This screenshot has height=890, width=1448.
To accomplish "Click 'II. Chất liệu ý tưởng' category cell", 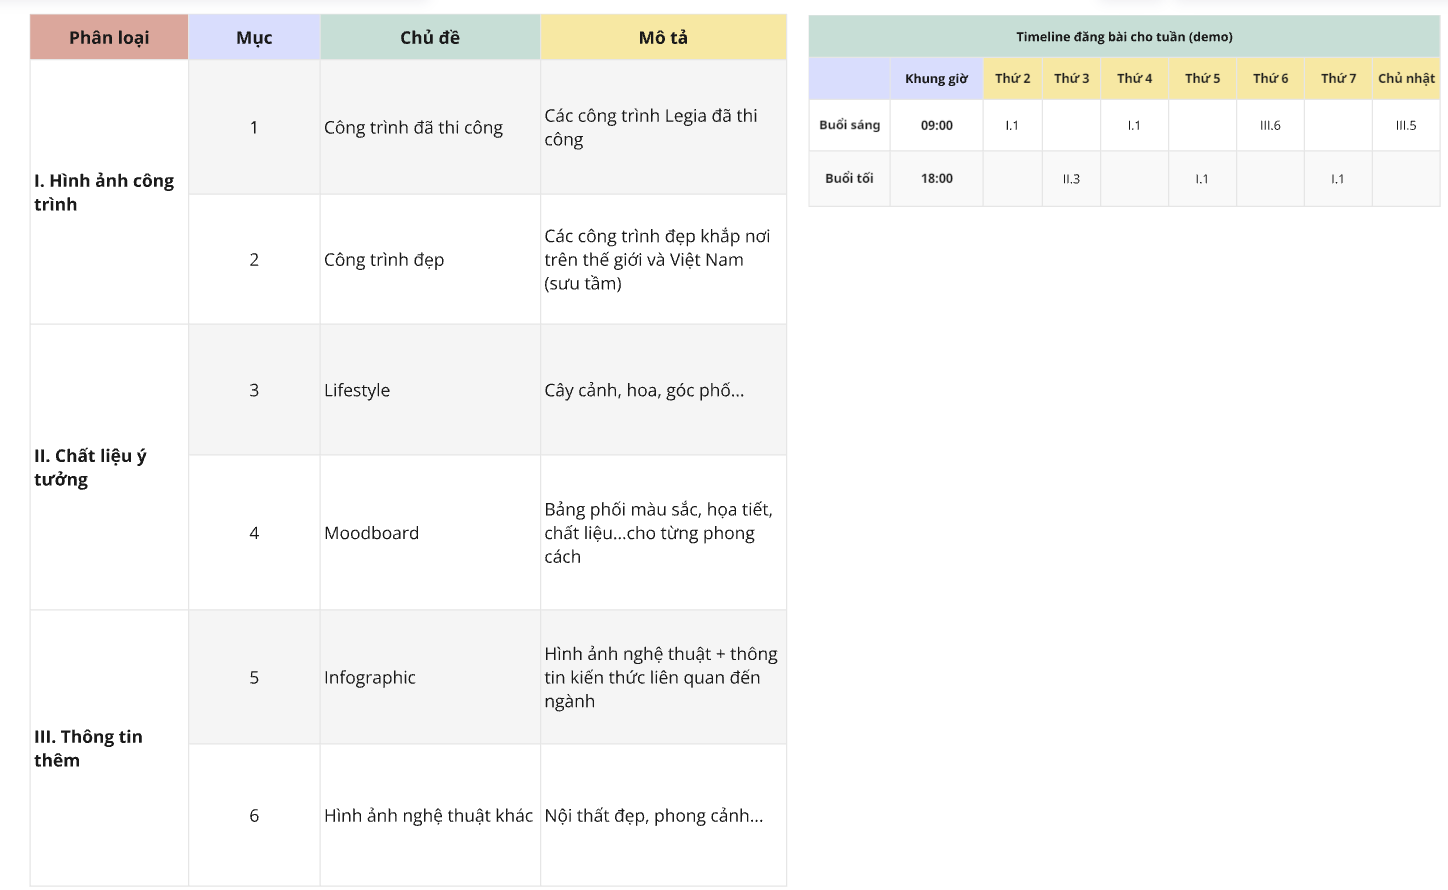I will [109, 467].
